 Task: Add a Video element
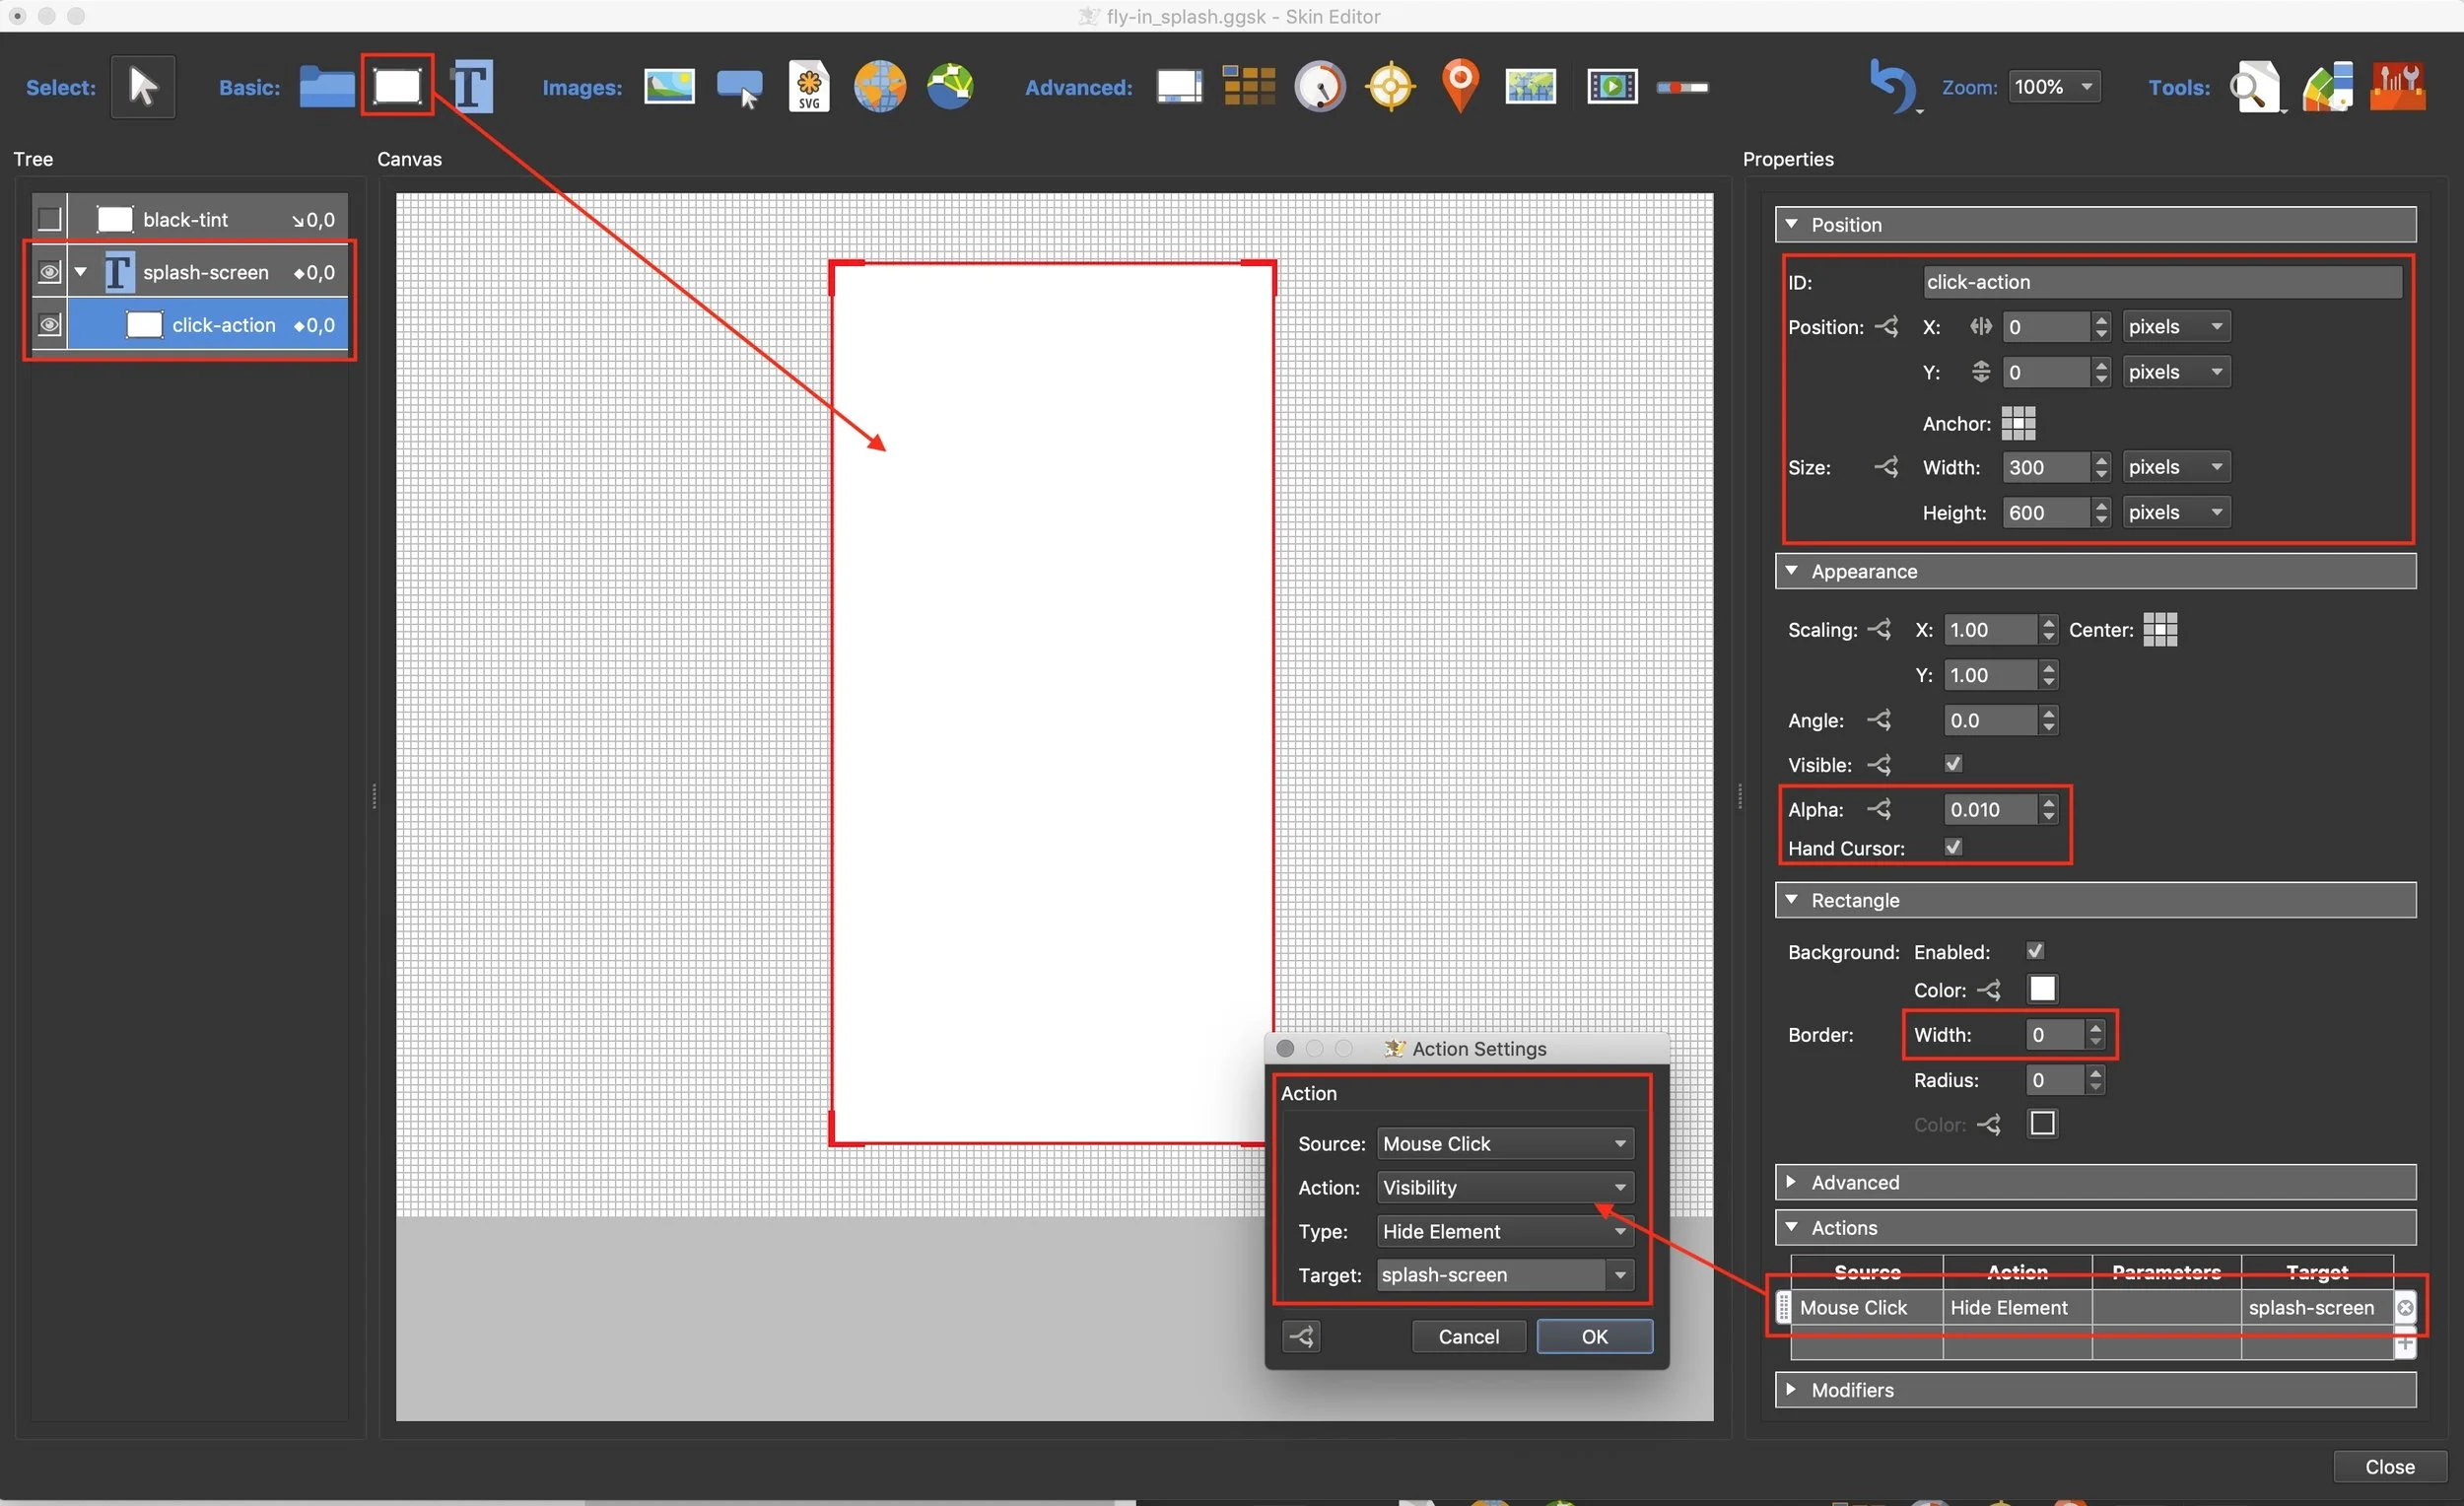(1613, 87)
